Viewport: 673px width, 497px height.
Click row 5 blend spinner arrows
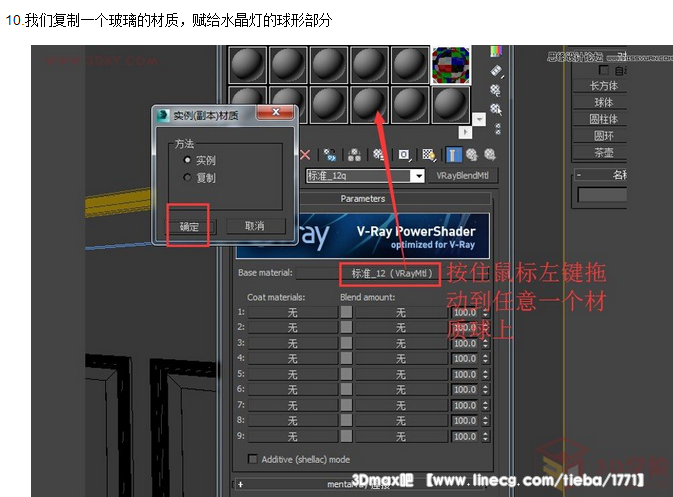[x=485, y=374]
